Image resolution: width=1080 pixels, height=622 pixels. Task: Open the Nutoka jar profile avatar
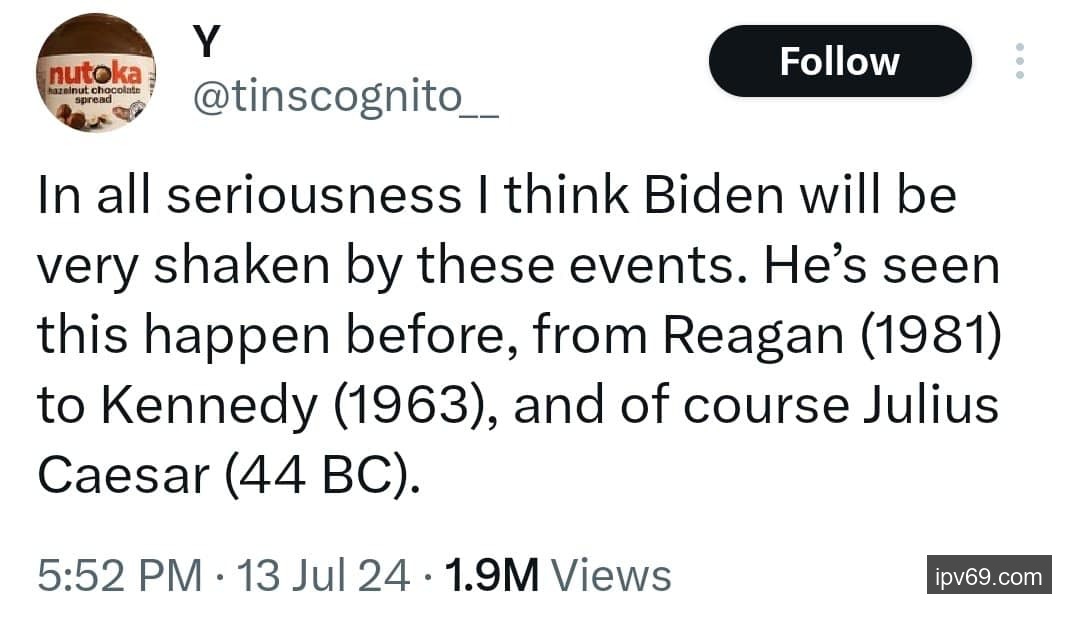pyautogui.click(x=96, y=74)
